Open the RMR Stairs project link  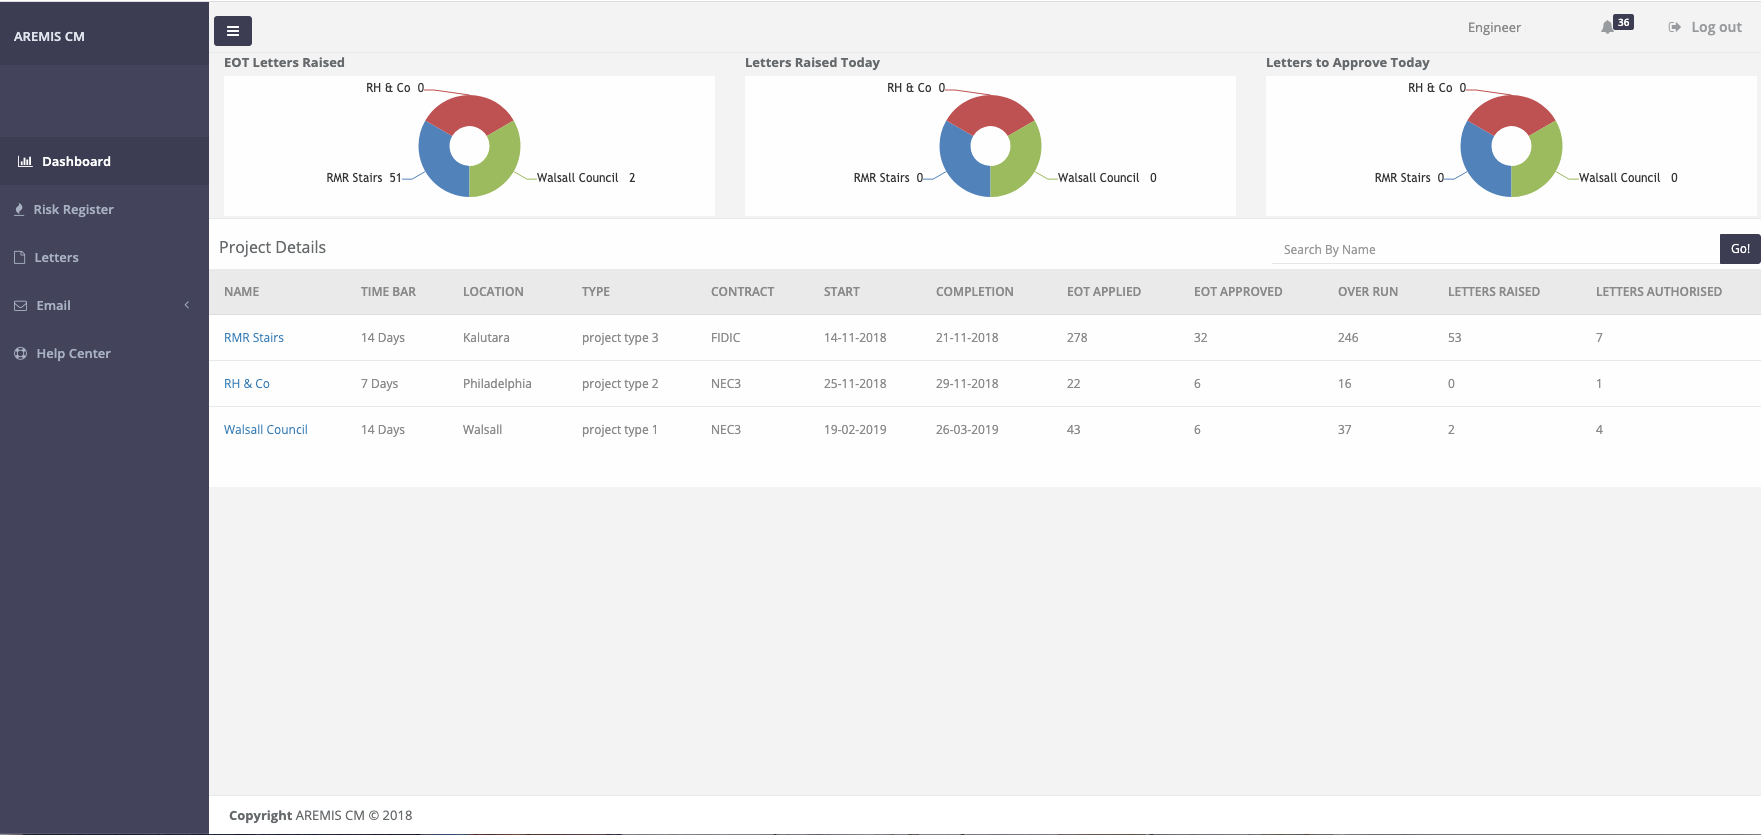click(x=254, y=338)
